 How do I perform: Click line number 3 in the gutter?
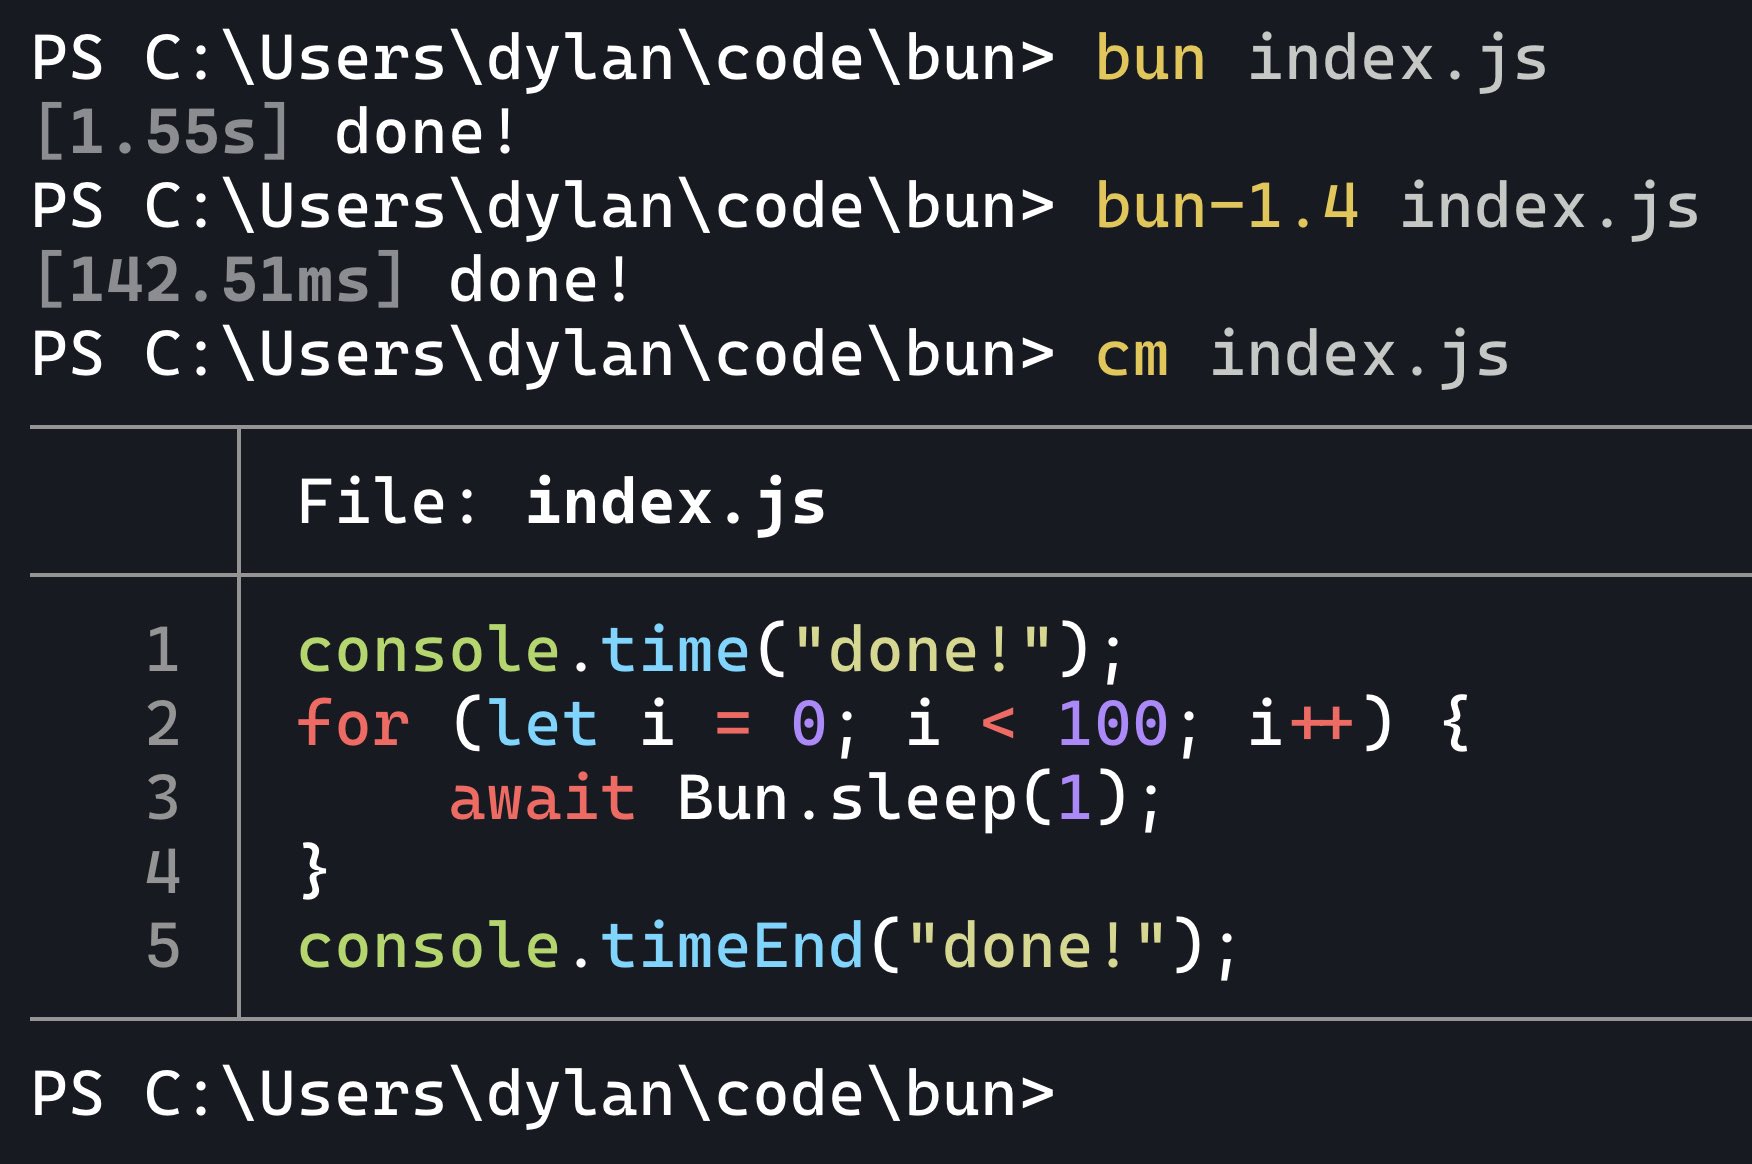163,798
